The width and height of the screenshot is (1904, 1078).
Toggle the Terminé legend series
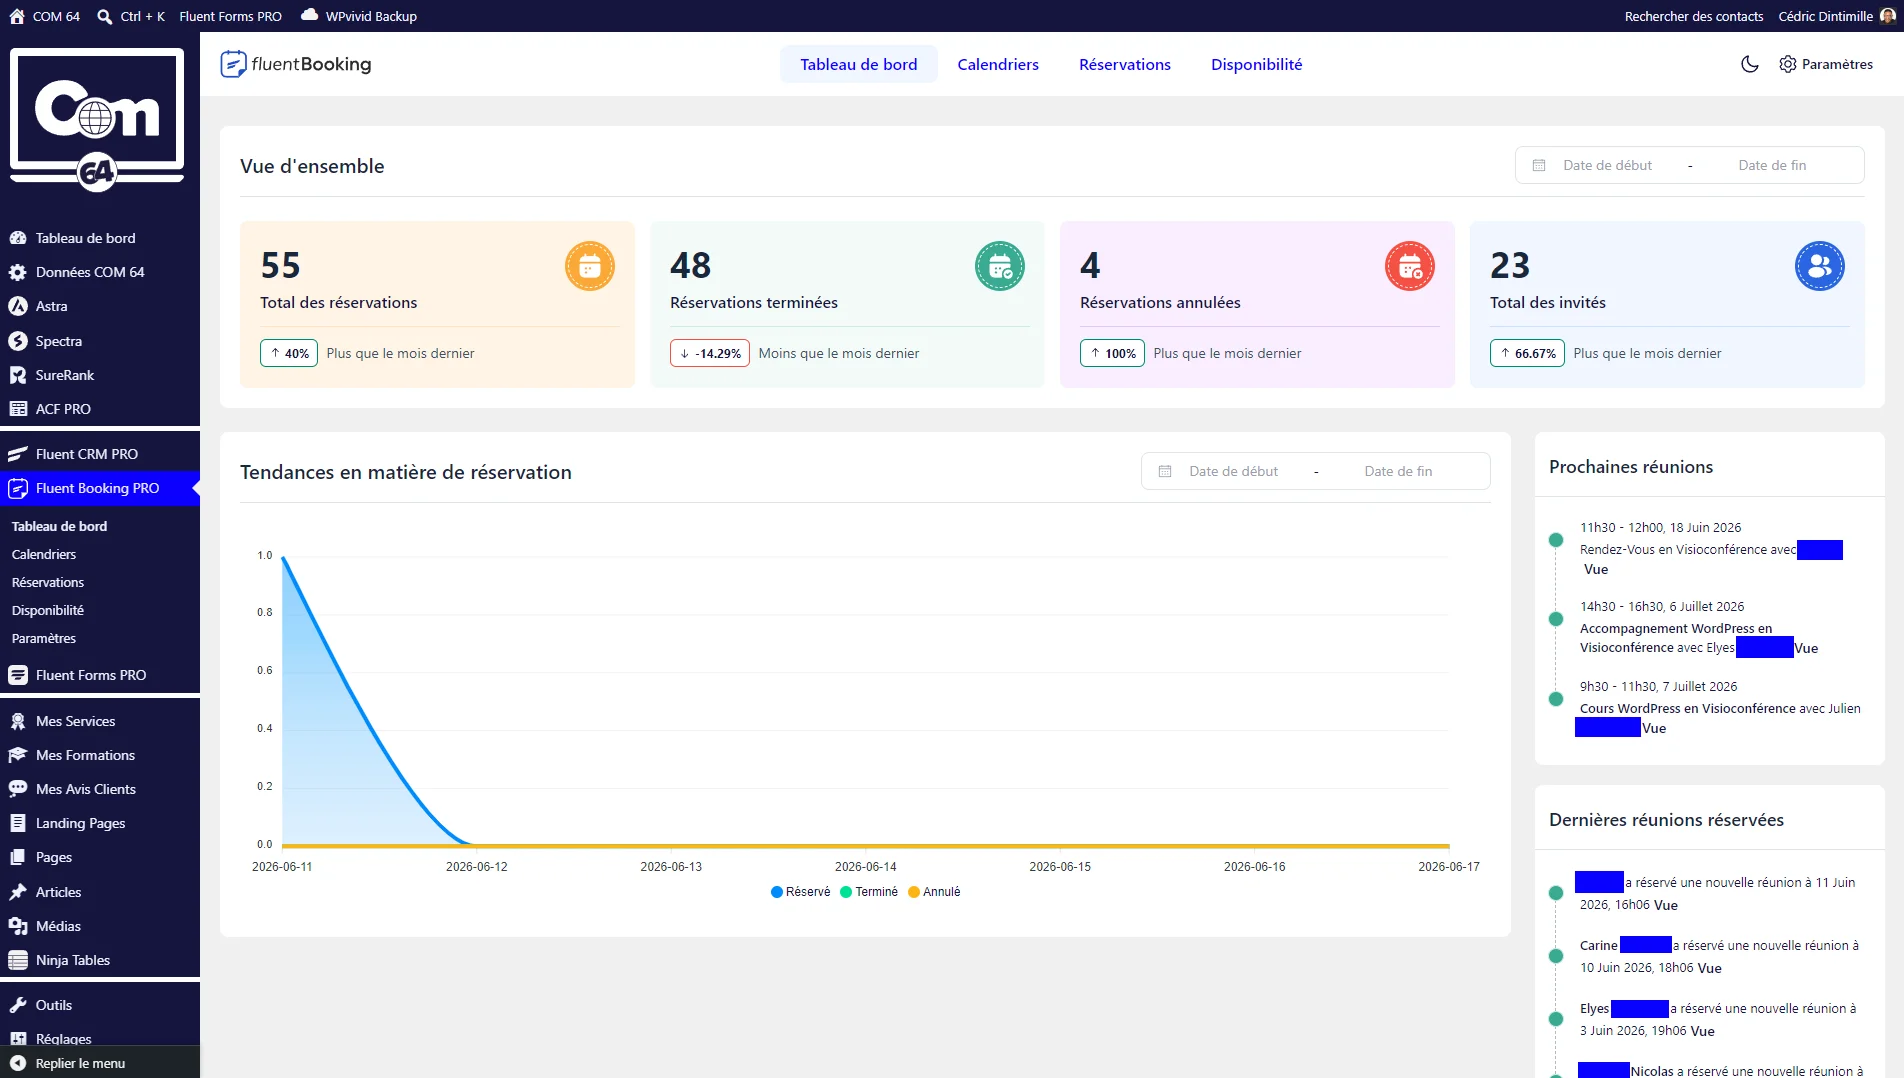pos(869,892)
